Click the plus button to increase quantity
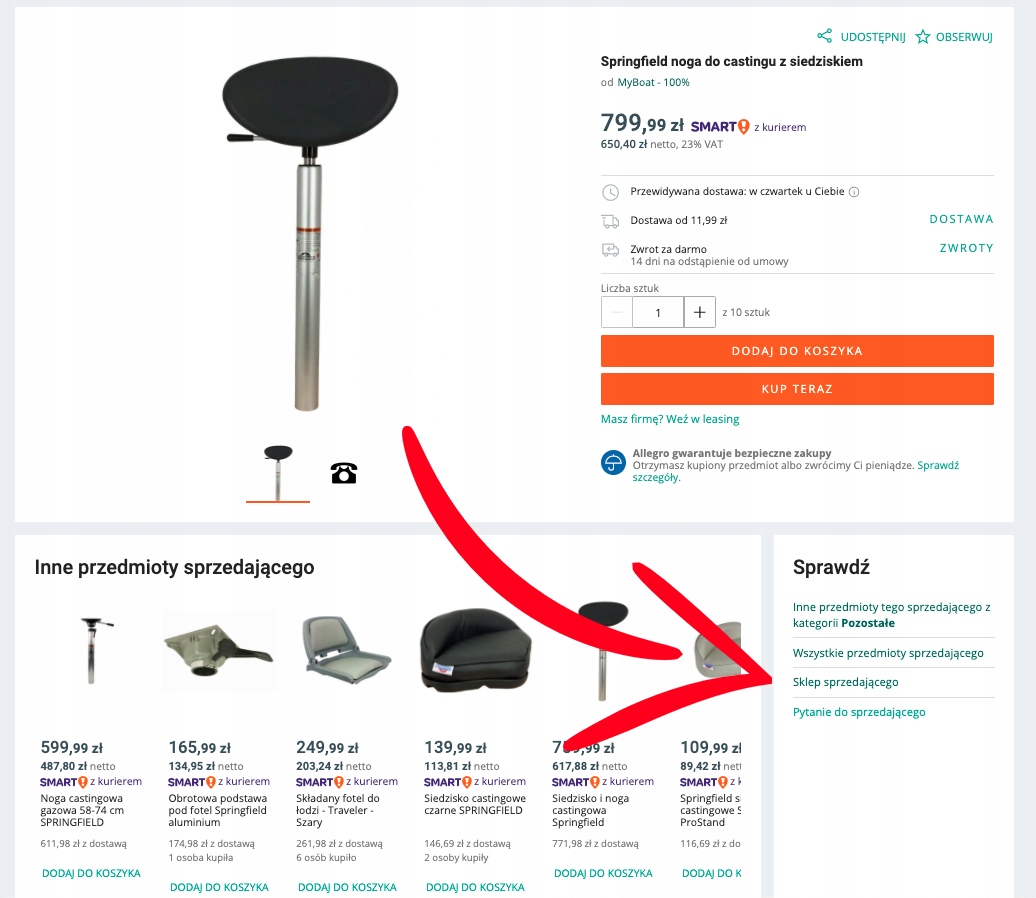The width and height of the screenshot is (1036, 898). pyautogui.click(x=700, y=312)
